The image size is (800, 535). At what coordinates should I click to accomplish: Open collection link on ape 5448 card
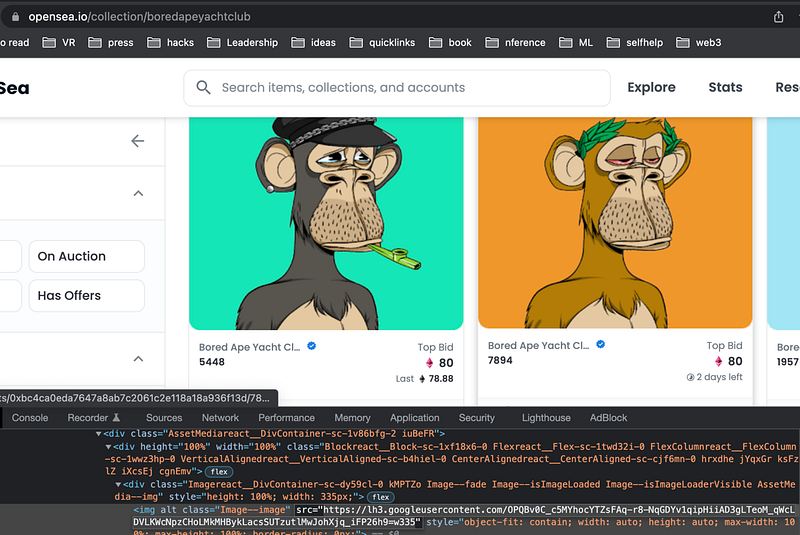[249, 347]
